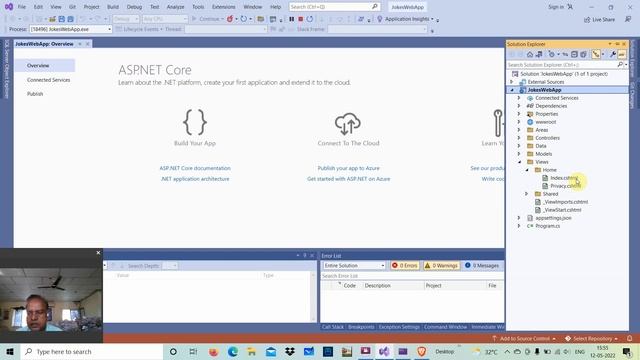This screenshot has height=360, width=640.
Task: Open the File menu
Action: (x=22, y=7)
